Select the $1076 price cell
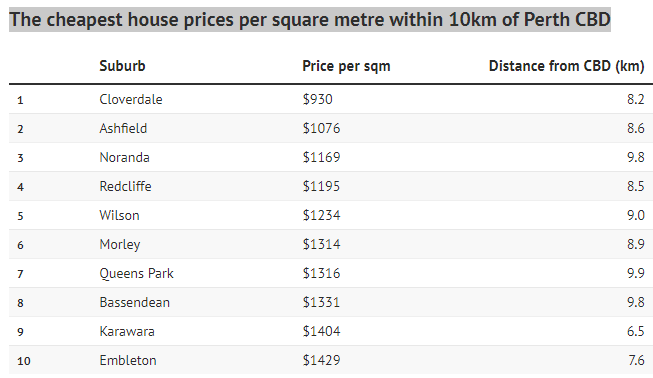The image size is (653, 378). click(x=321, y=128)
